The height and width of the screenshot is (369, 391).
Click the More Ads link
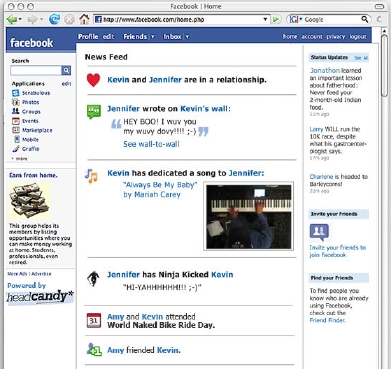click(x=18, y=274)
